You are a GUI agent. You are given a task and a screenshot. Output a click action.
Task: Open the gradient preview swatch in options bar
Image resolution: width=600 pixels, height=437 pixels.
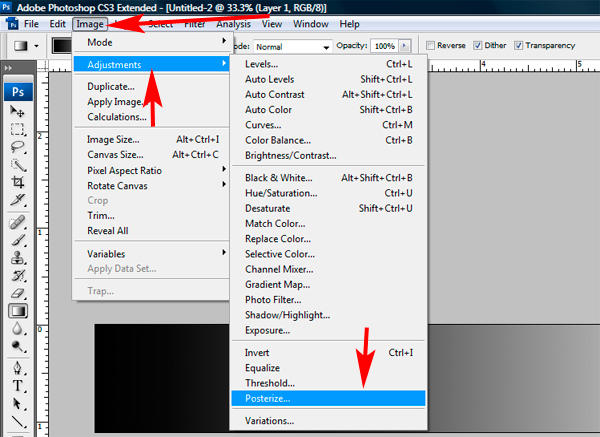tap(62, 46)
